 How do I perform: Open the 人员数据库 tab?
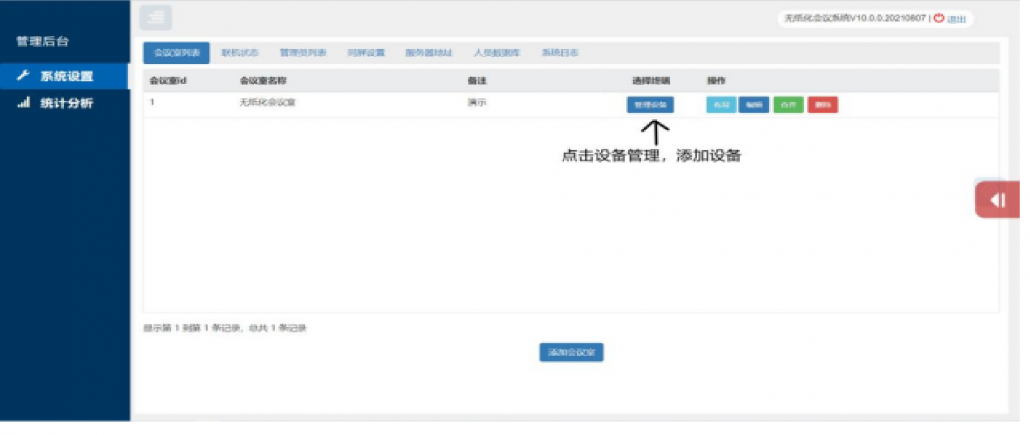tap(497, 53)
